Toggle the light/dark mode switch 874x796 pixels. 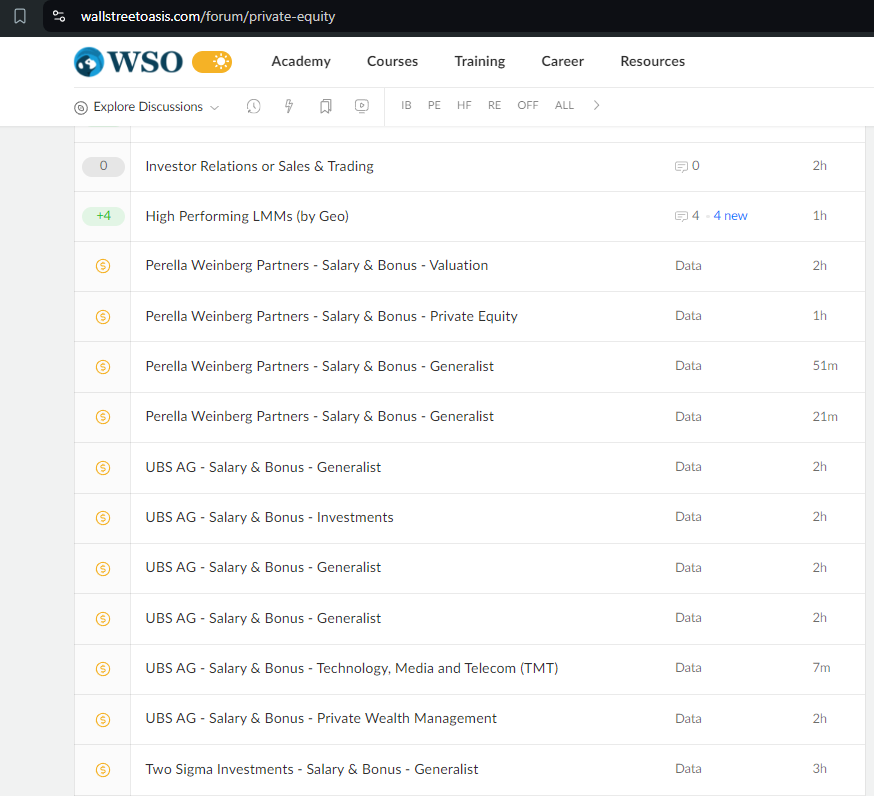click(x=212, y=61)
